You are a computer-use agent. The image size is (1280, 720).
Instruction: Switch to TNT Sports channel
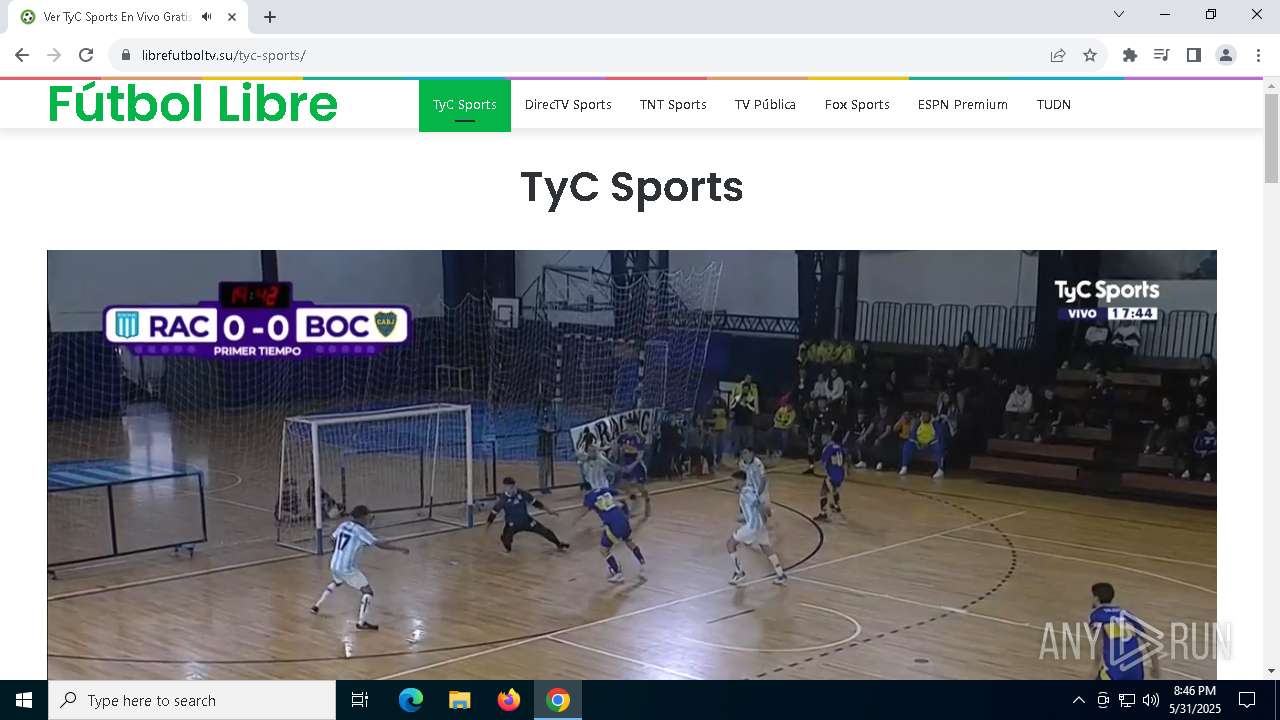click(x=673, y=105)
